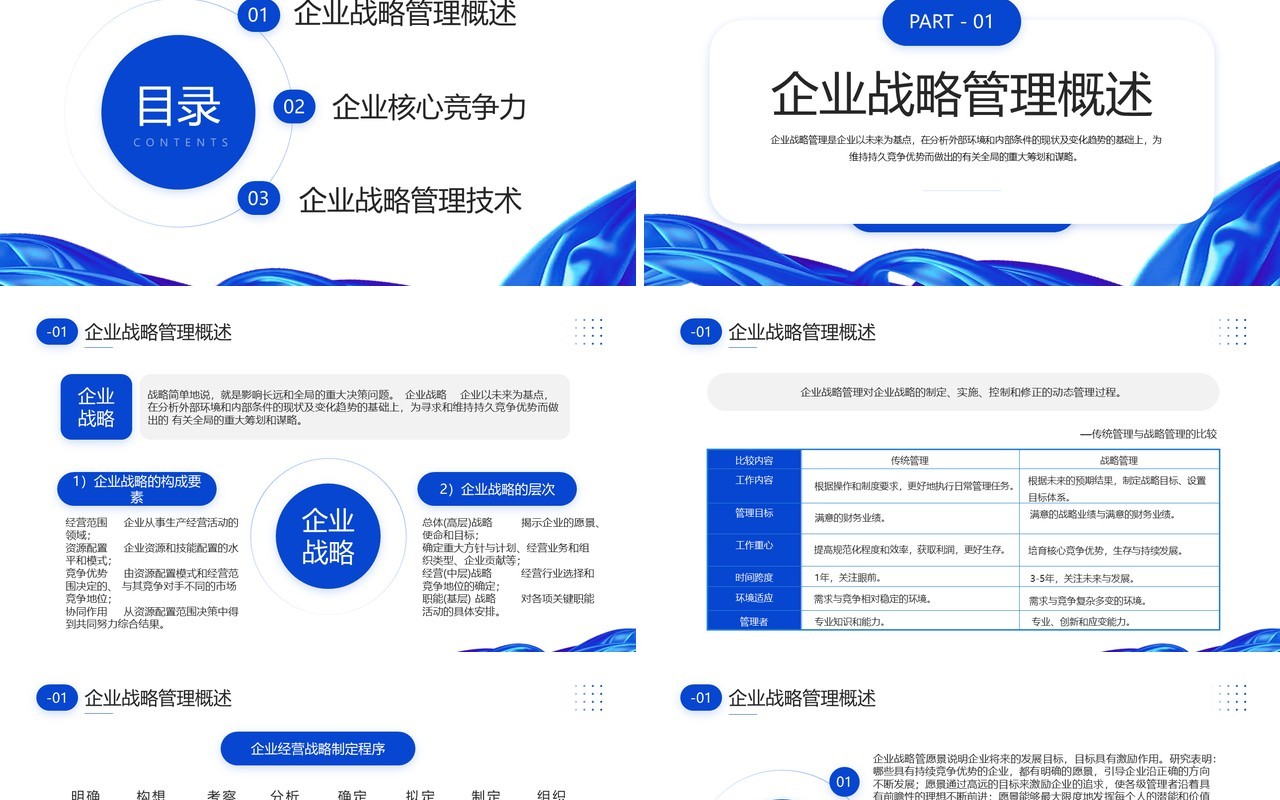Select text block starting 经营范围 企业从事生产经营活动的领域
The height and width of the screenshot is (800, 1280).
(x=152, y=573)
